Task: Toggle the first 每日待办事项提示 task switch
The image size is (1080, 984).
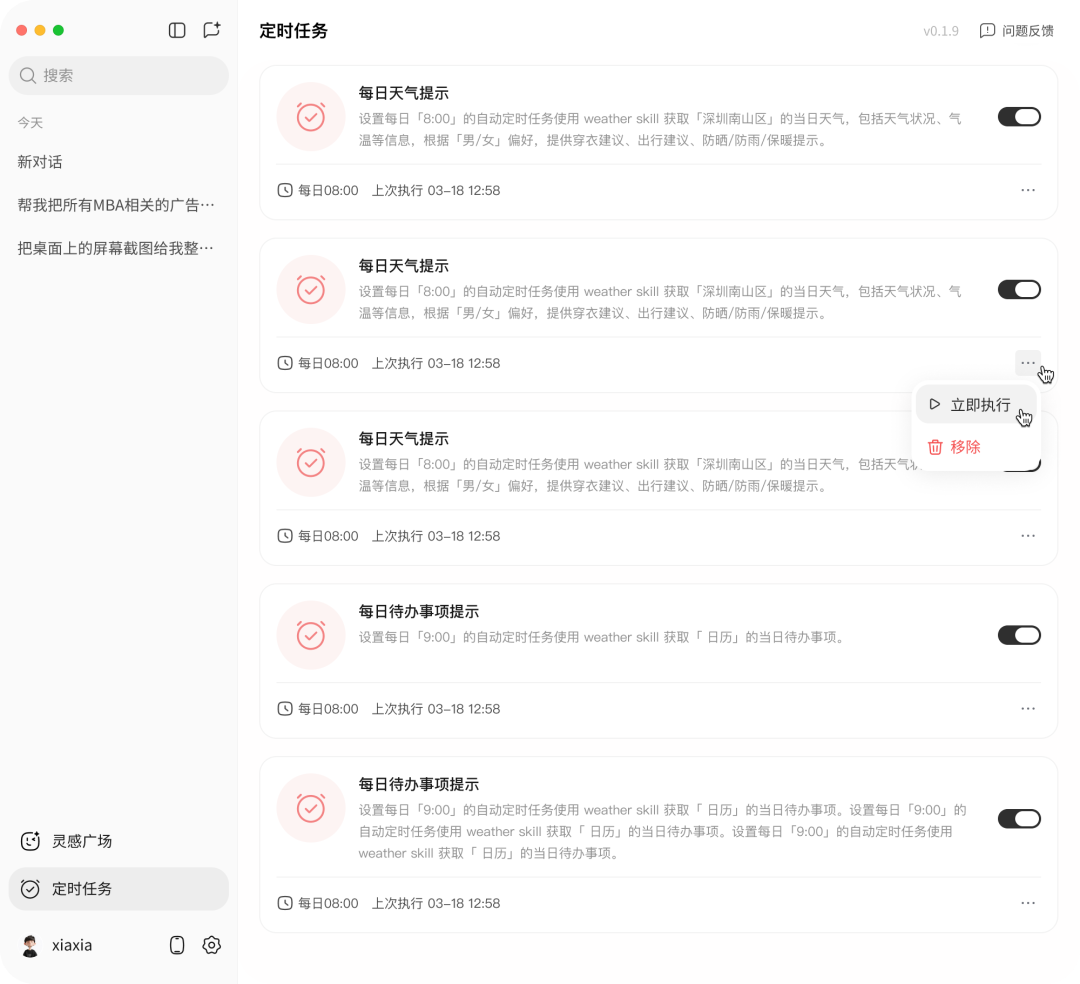Action: pos(1019,635)
